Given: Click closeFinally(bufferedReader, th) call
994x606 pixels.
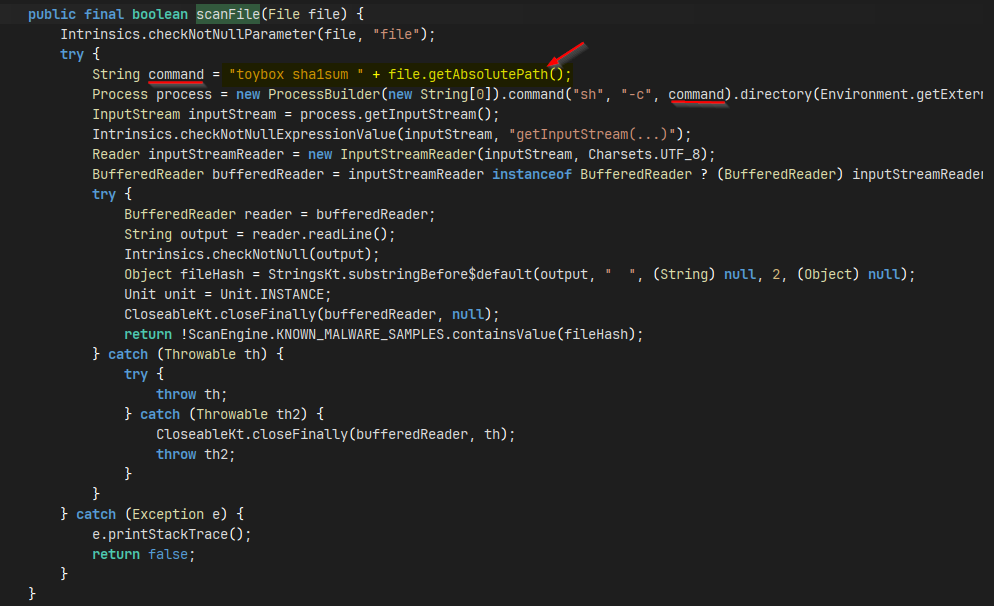Looking at the screenshot, I should coord(380,434).
